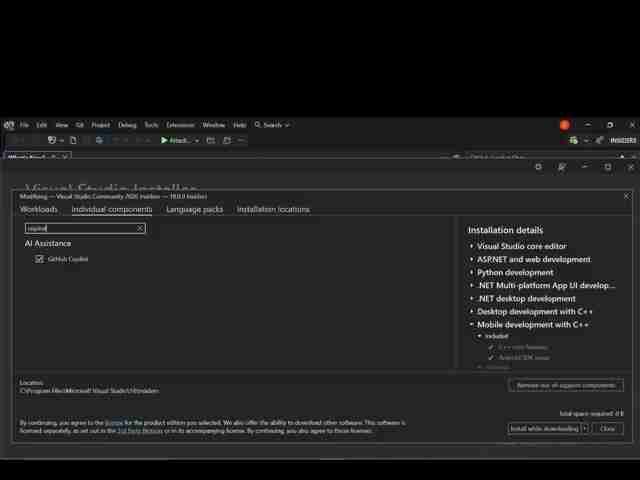Click the installer window feedback icon

pos(562,167)
